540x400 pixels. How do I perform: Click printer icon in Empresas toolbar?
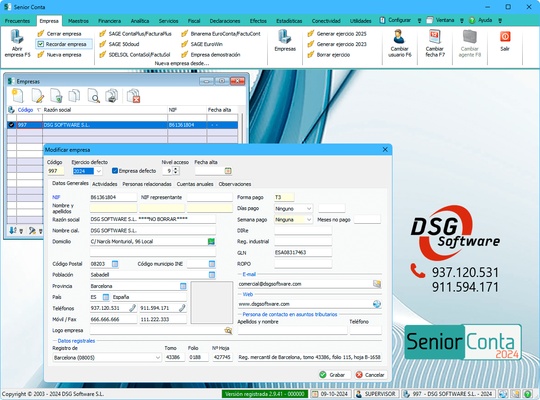click(x=112, y=96)
